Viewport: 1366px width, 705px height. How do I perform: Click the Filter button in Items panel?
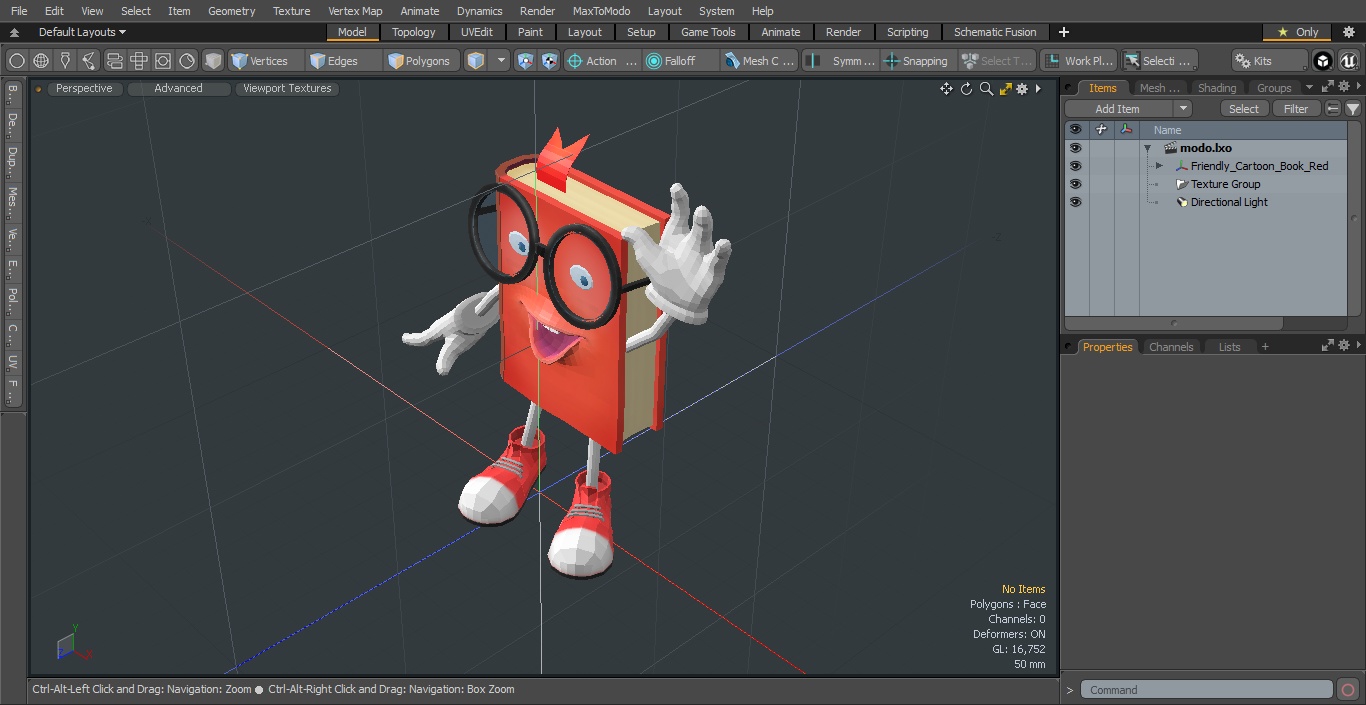(x=1296, y=109)
